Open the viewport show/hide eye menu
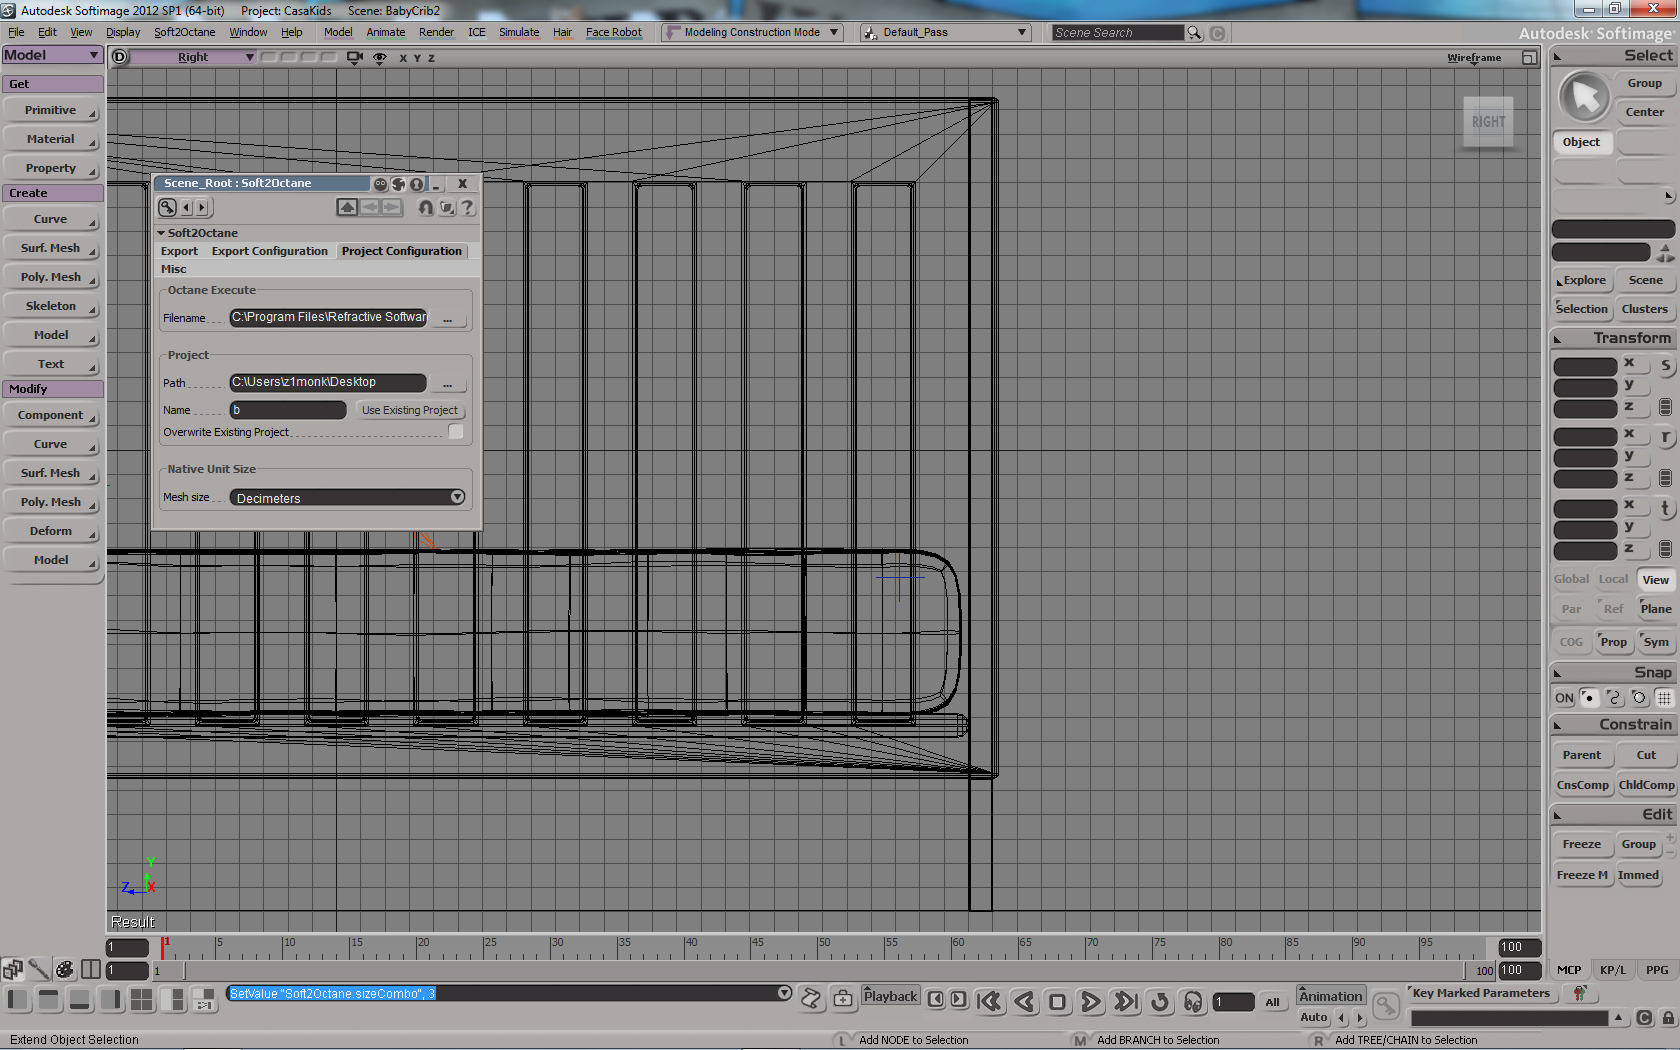Screen dimensions: 1680x1050 click(380, 57)
